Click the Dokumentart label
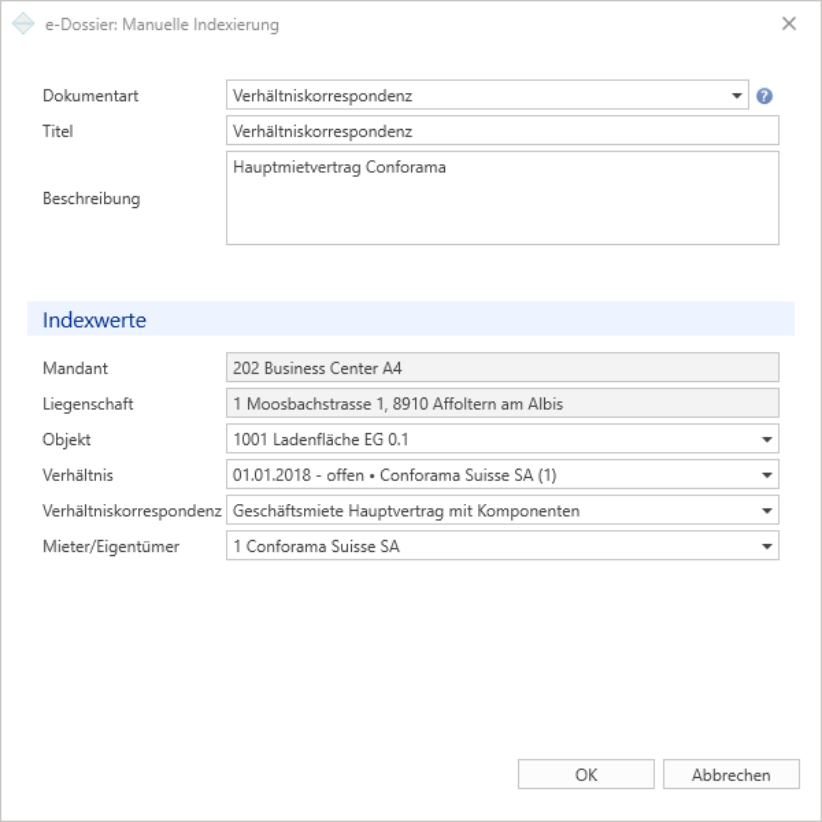 click(x=91, y=95)
